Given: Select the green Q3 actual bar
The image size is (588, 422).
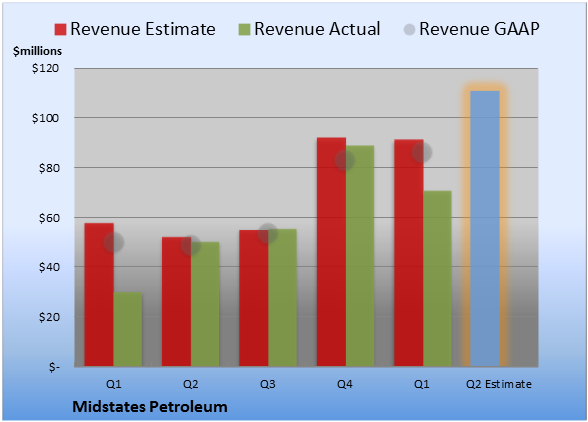Looking at the screenshot, I should pos(282,298).
